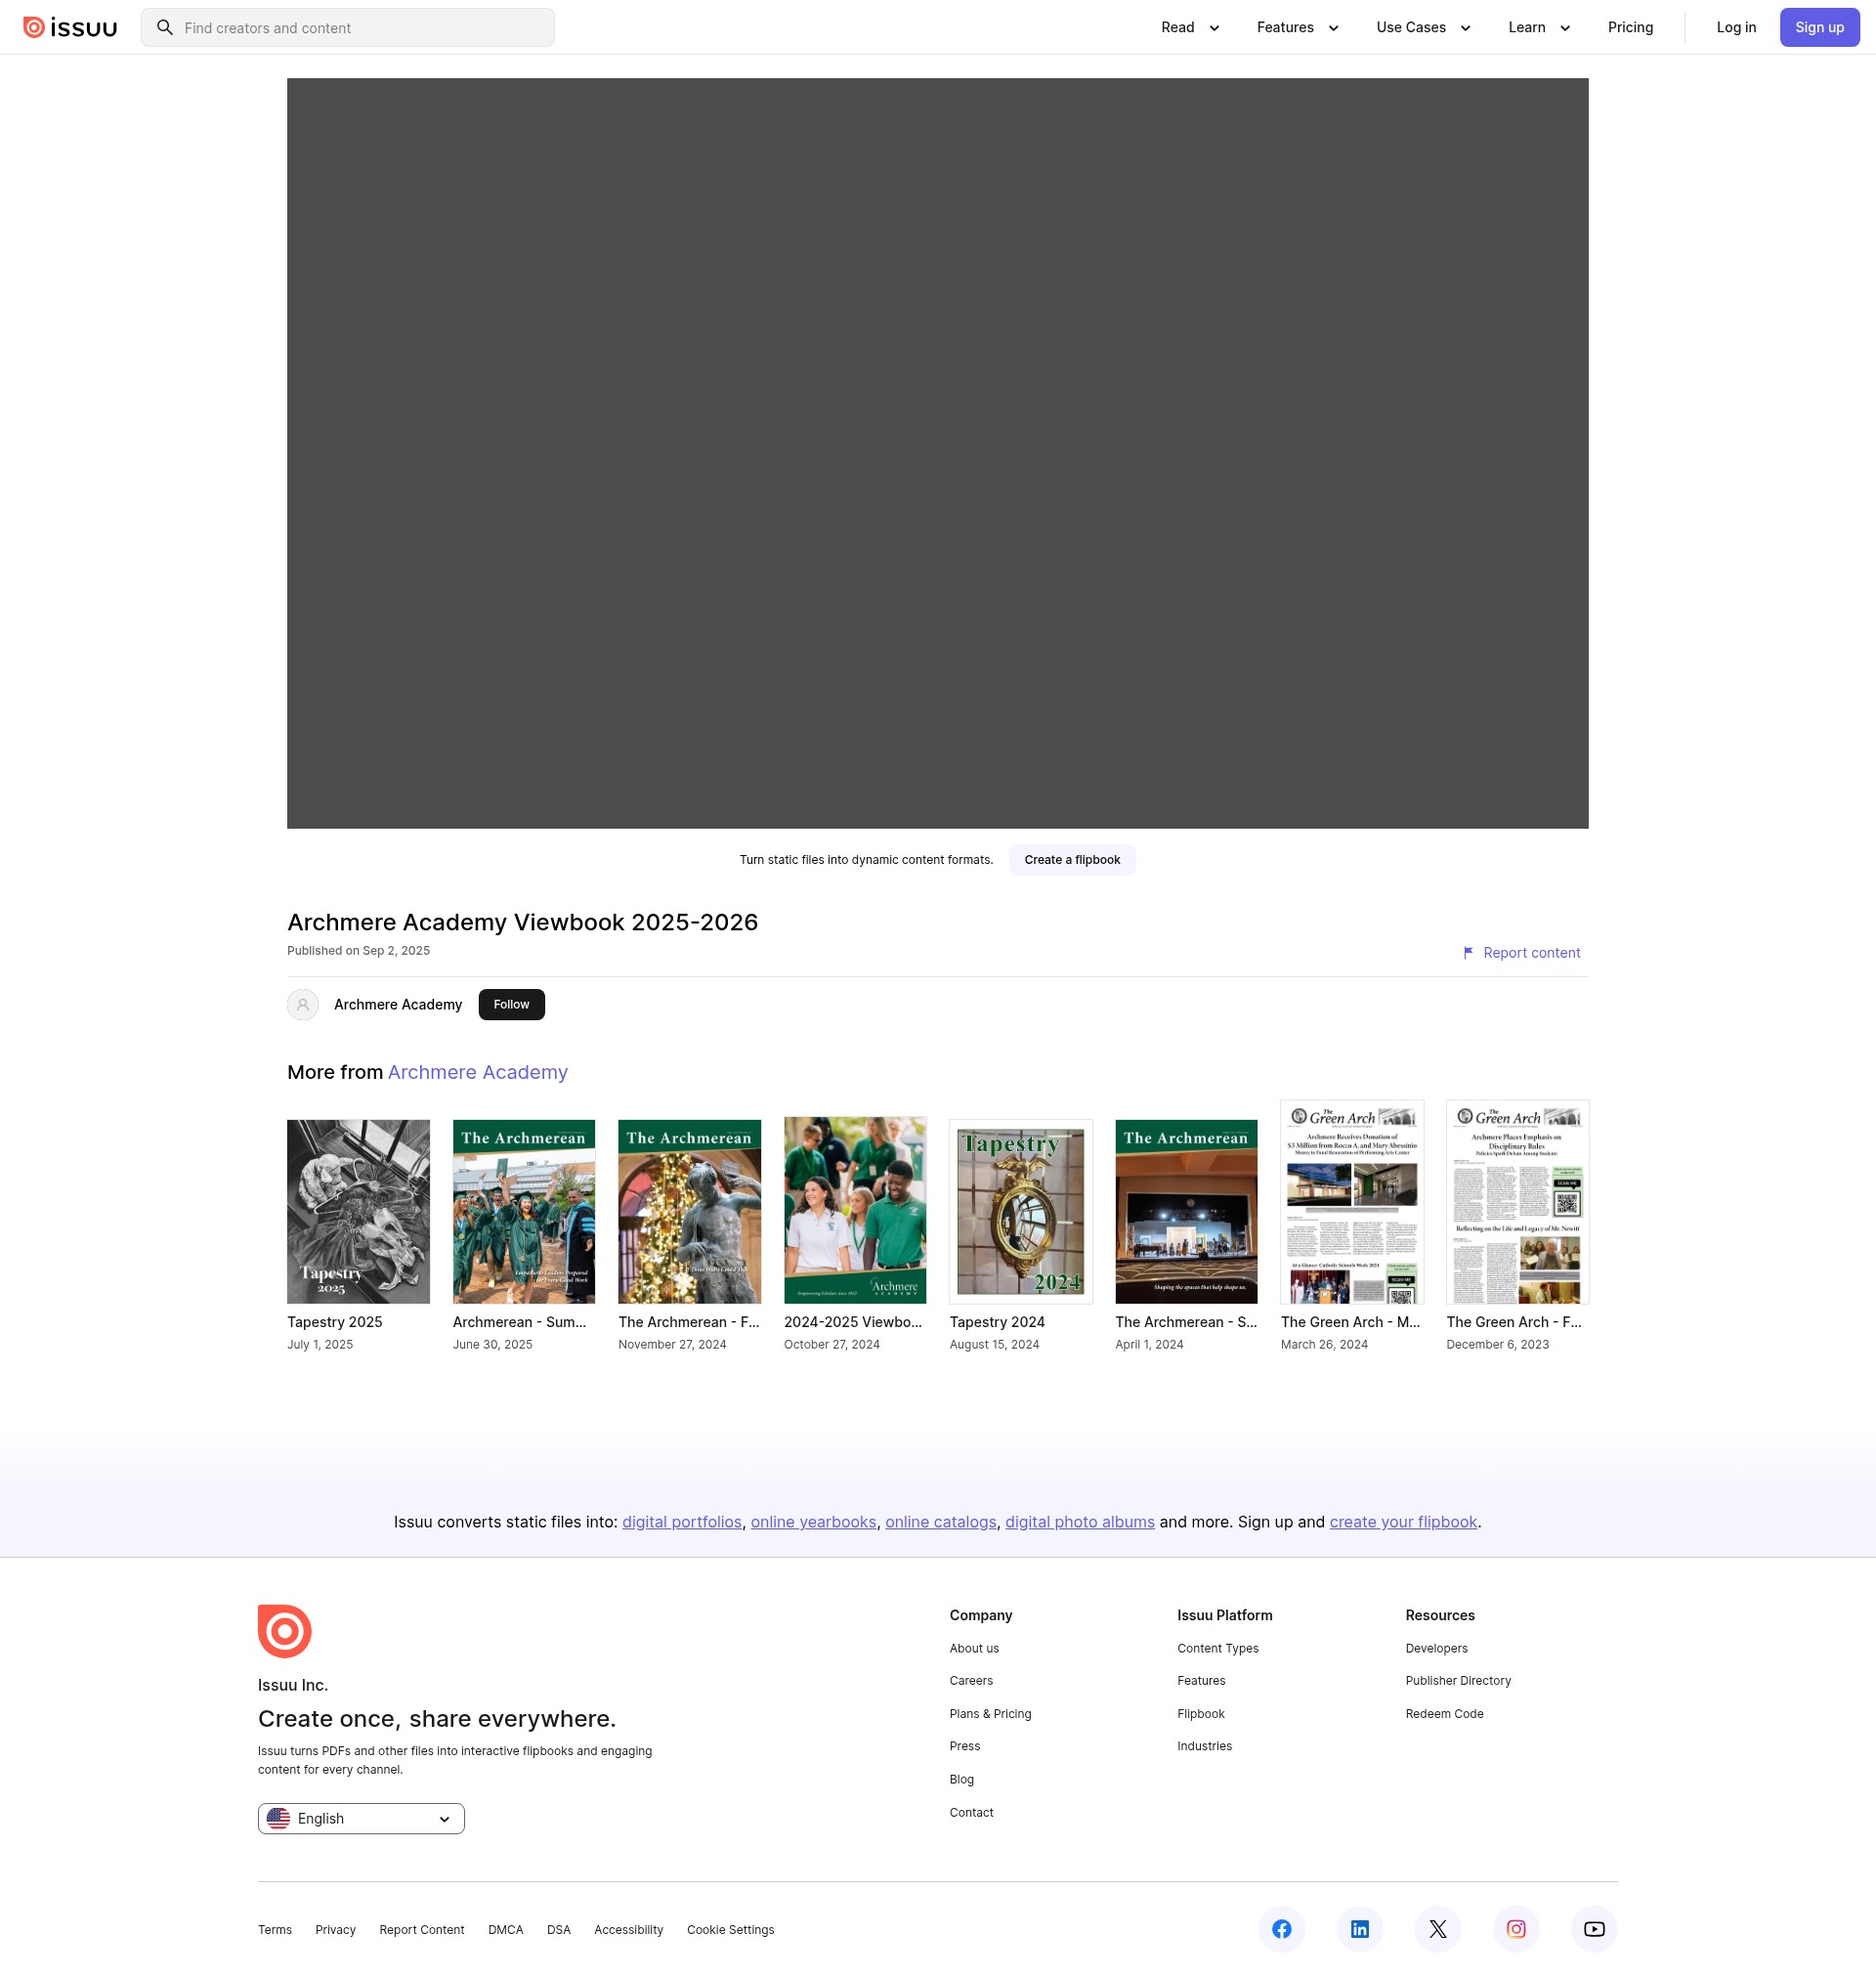This screenshot has height=1976, width=1876.
Task: Click US flag icon in language selector
Action: tap(279, 1818)
